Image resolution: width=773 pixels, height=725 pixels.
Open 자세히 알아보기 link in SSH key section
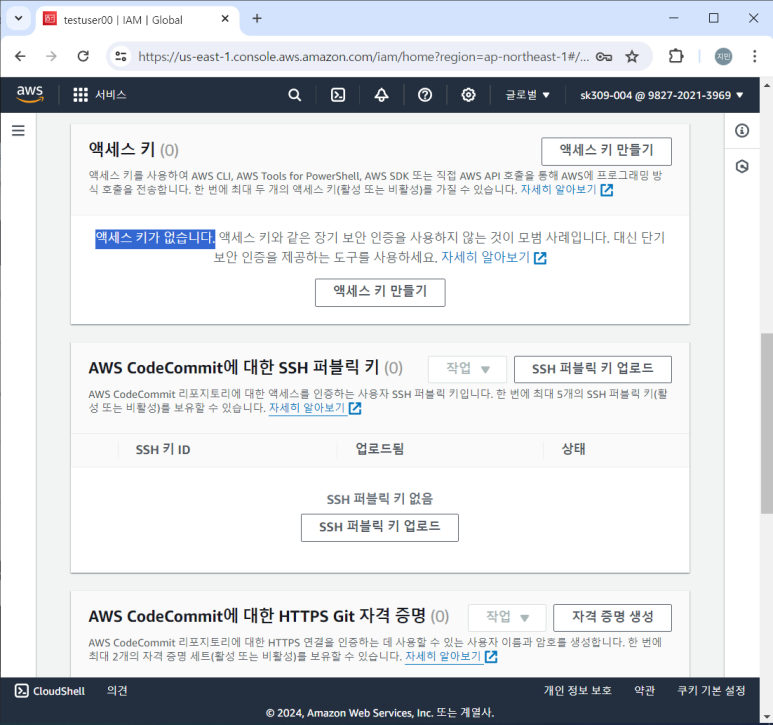point(315,408)
